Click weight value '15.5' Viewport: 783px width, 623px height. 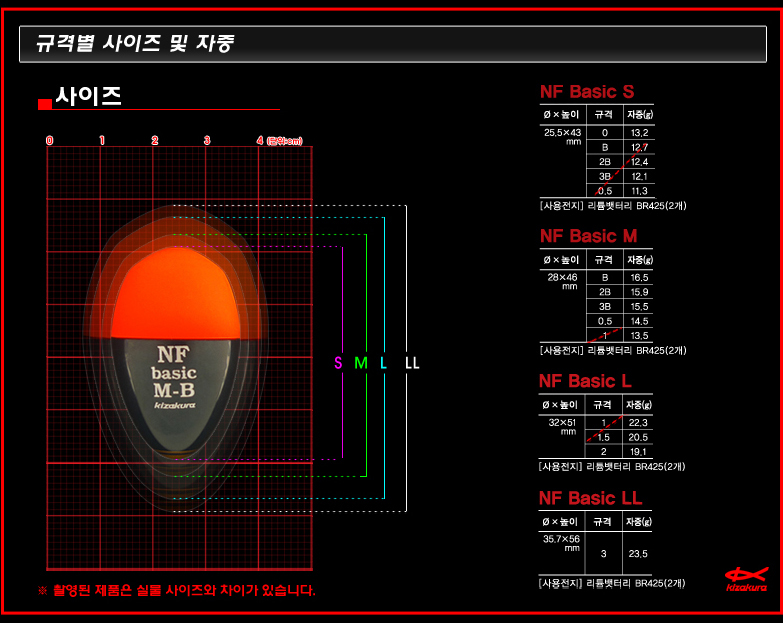pyautogui.click(x=639, y=307)
